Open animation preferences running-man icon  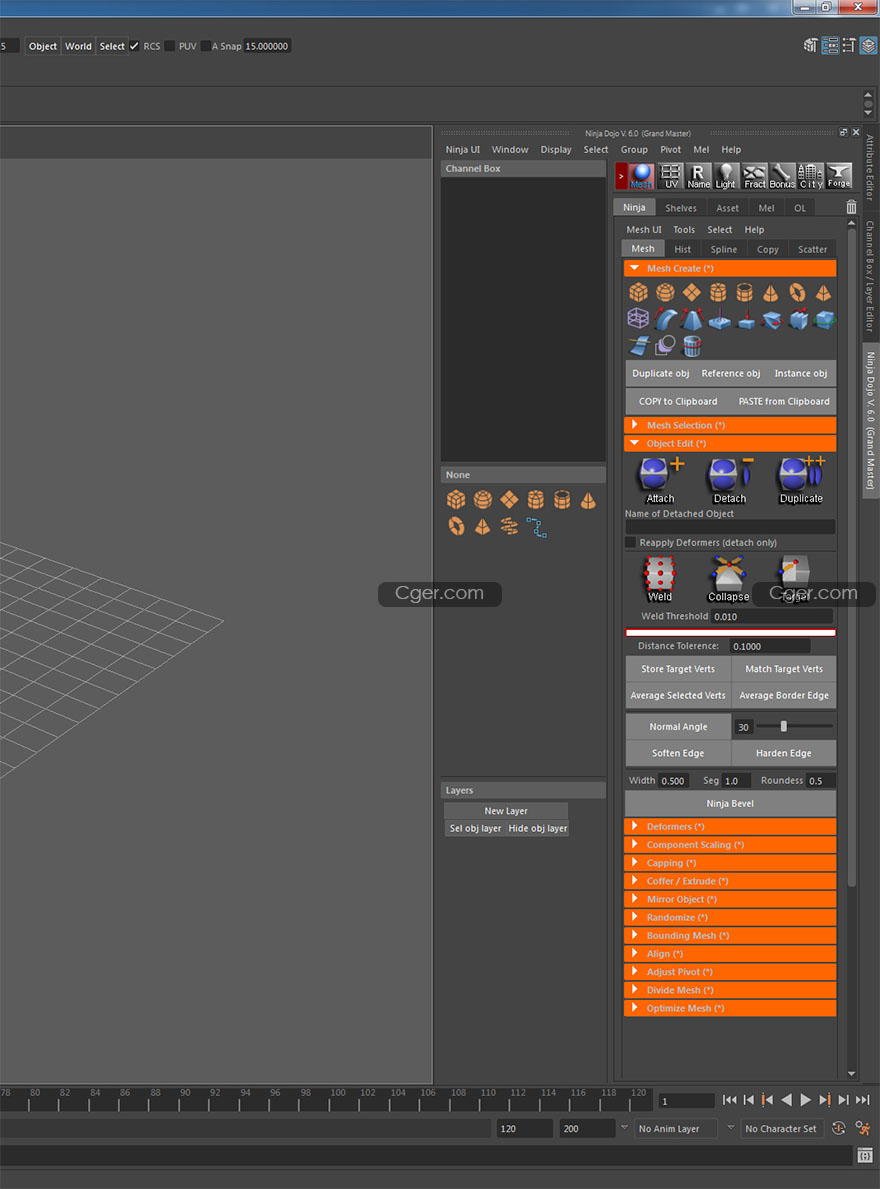coord(863,1128)
